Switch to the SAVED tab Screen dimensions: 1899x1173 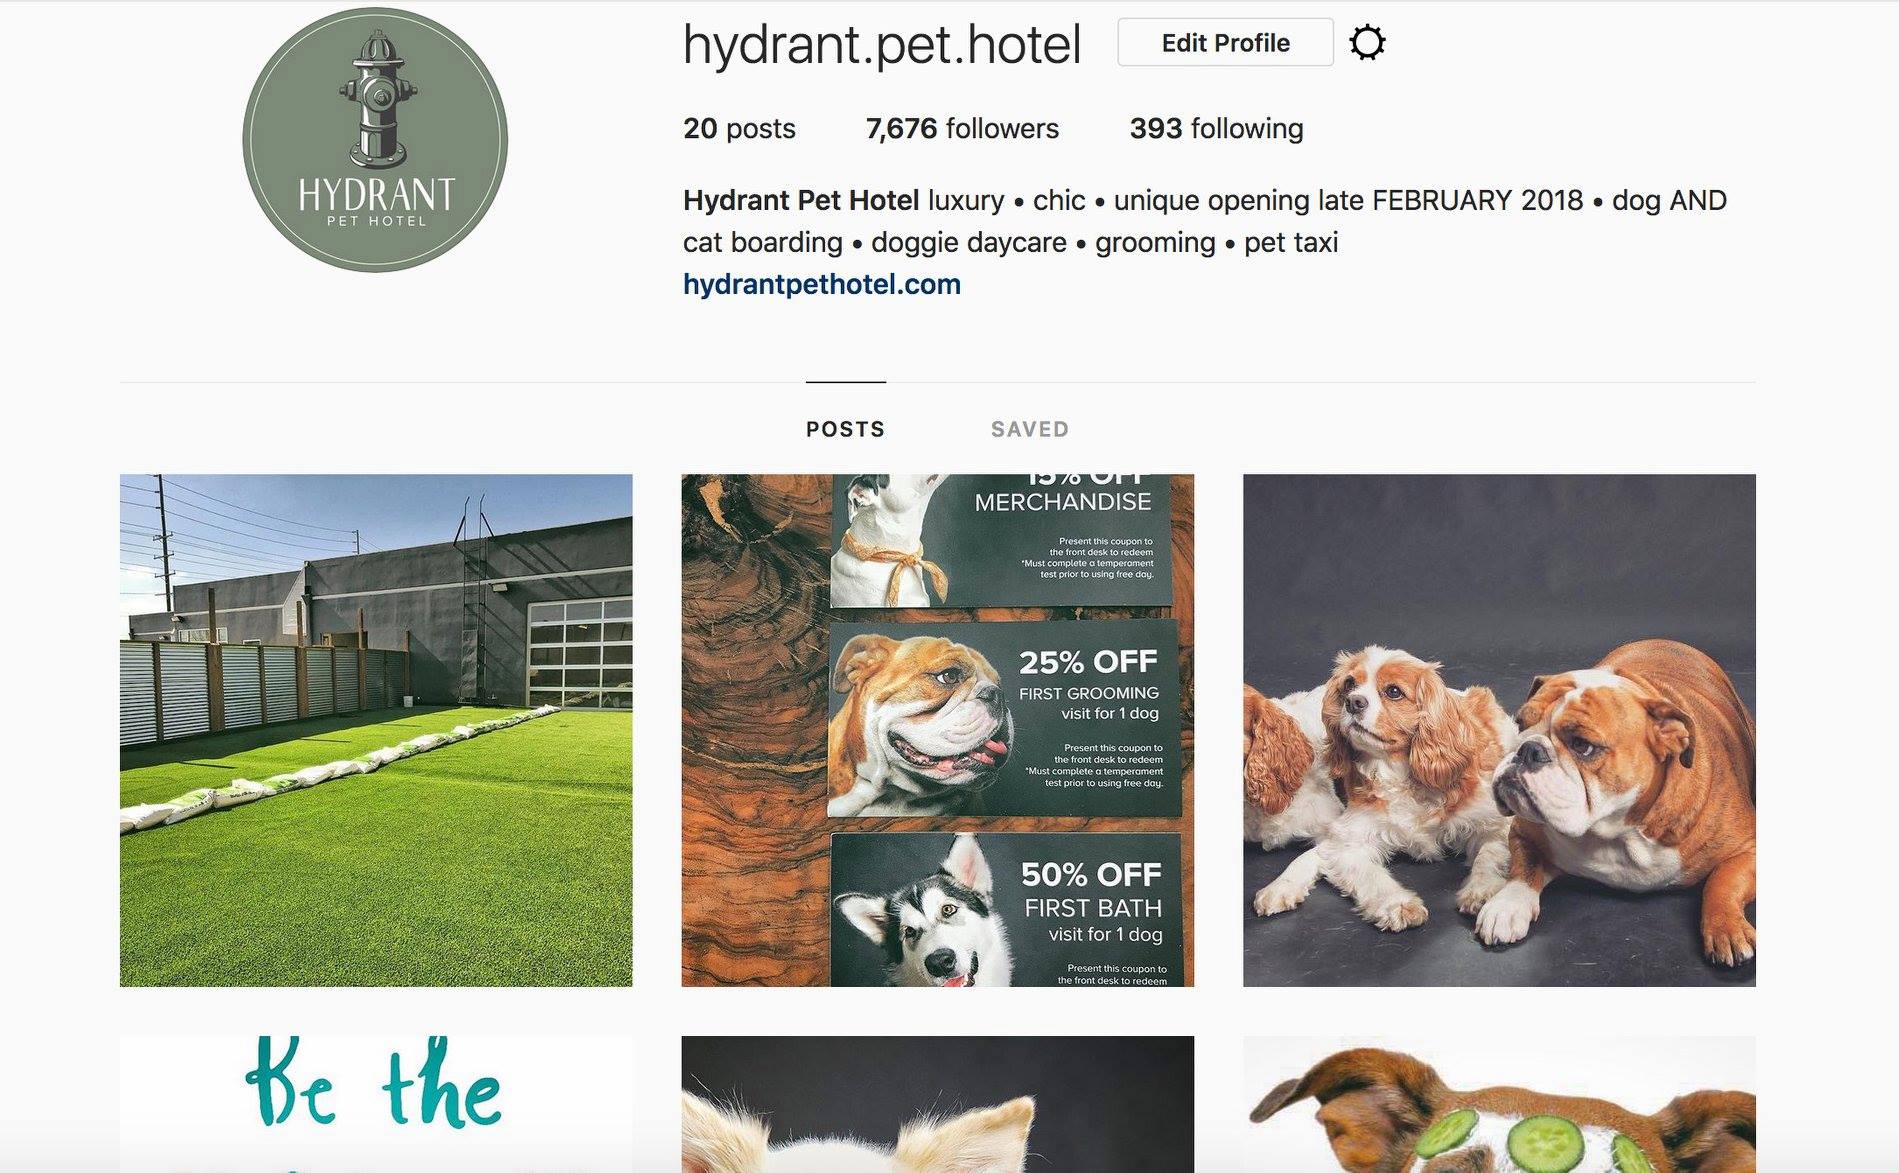pyautogui.click(x=1030, y=429)
